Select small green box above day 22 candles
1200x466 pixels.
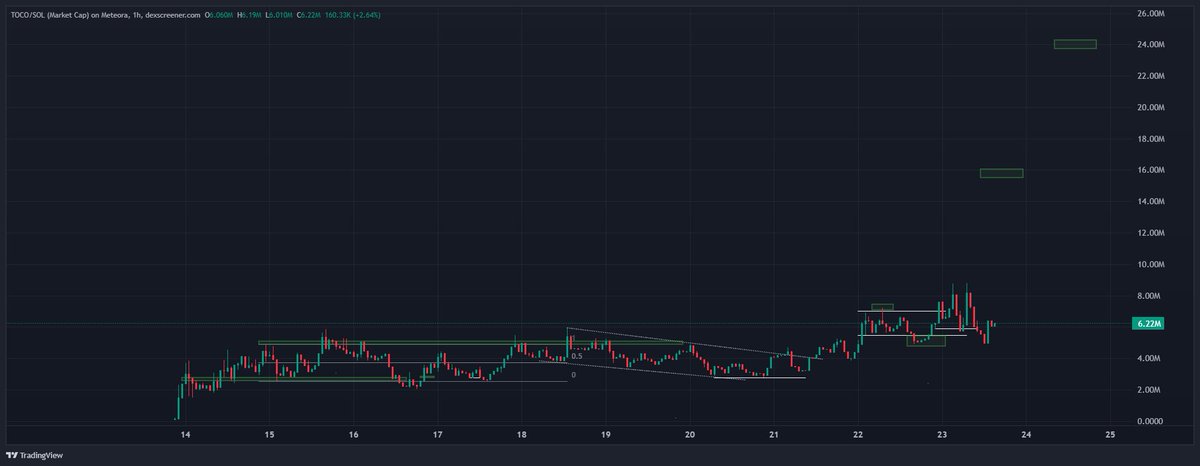tap(882, 307)
